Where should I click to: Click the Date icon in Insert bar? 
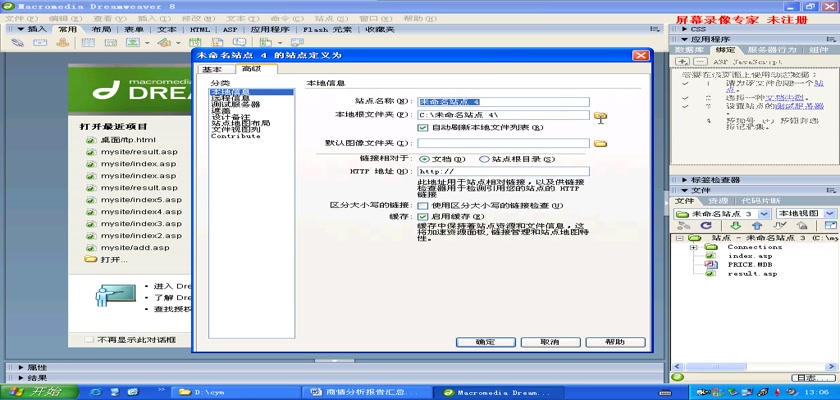click(195, 42)
